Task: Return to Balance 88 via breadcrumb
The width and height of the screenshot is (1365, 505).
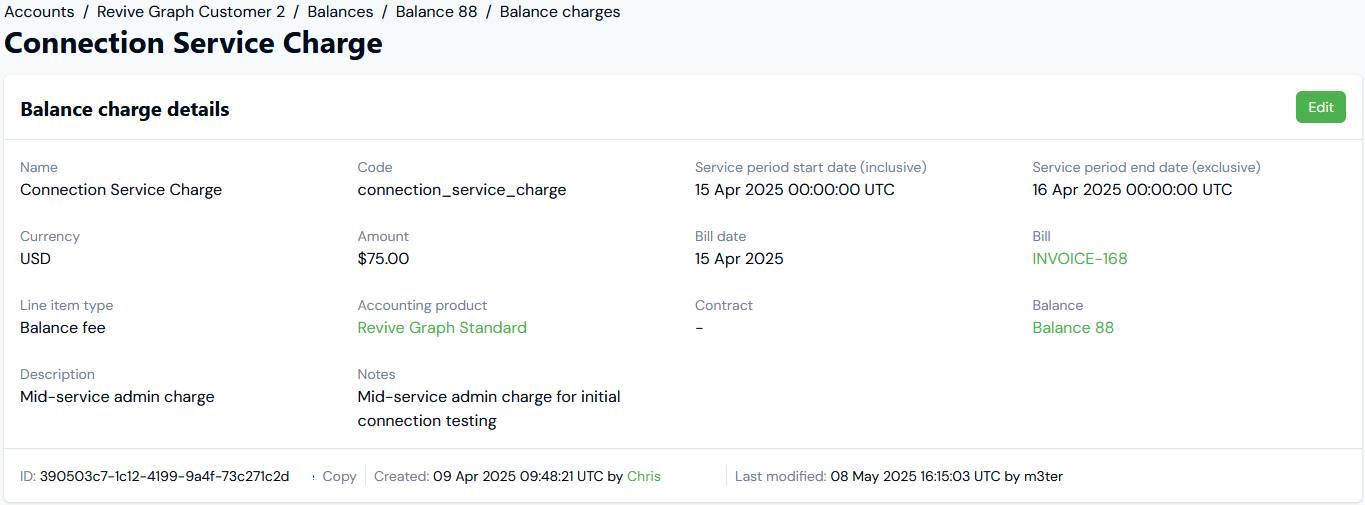Action: tap(436, 12)
